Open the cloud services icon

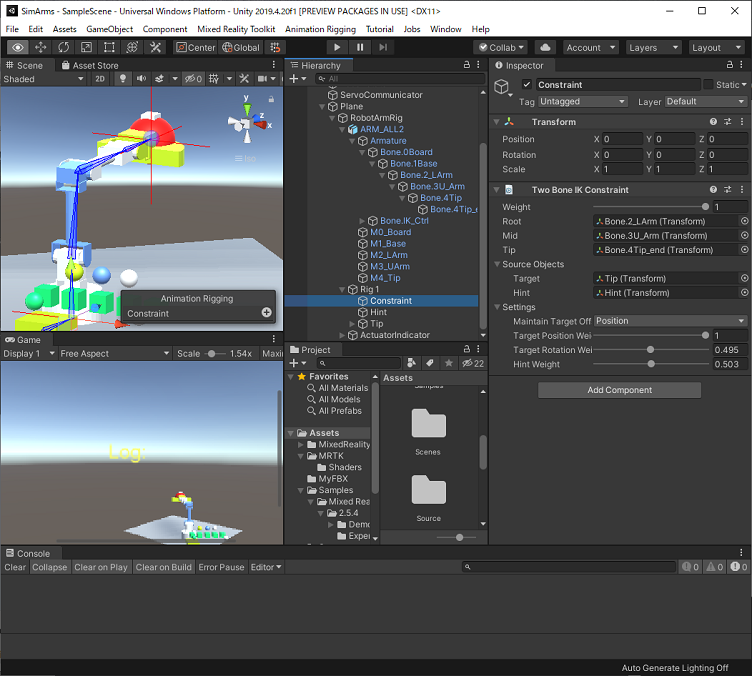tap(545, 47)
